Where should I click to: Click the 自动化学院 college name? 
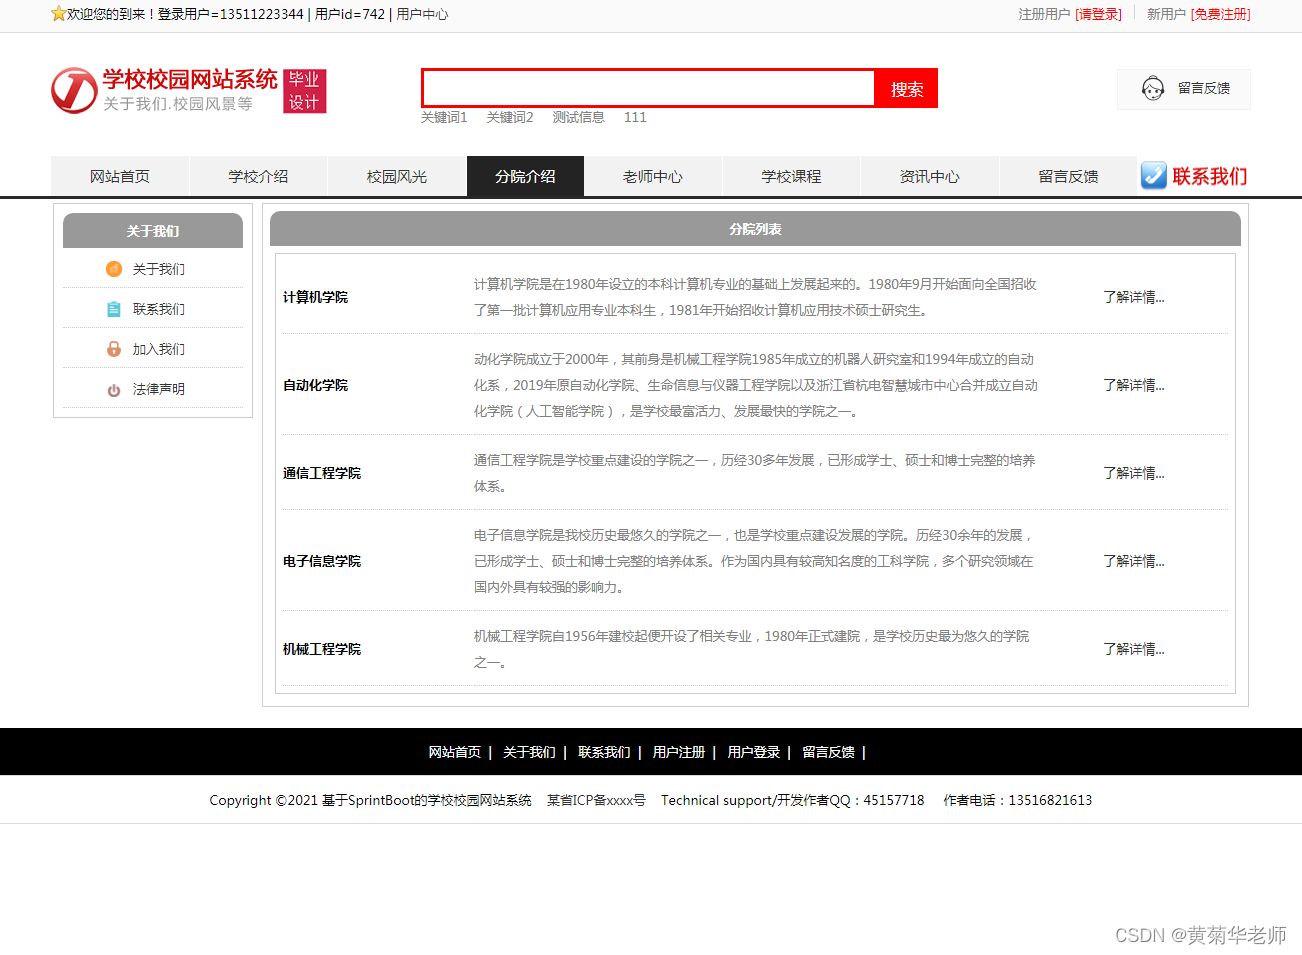(x=315, y=385)
